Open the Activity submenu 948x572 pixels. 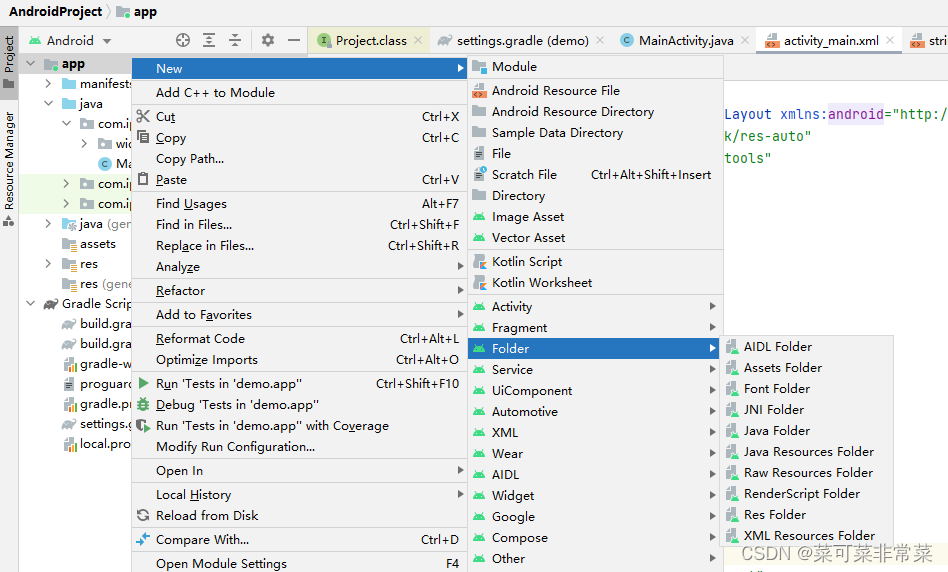pos(596,307)
